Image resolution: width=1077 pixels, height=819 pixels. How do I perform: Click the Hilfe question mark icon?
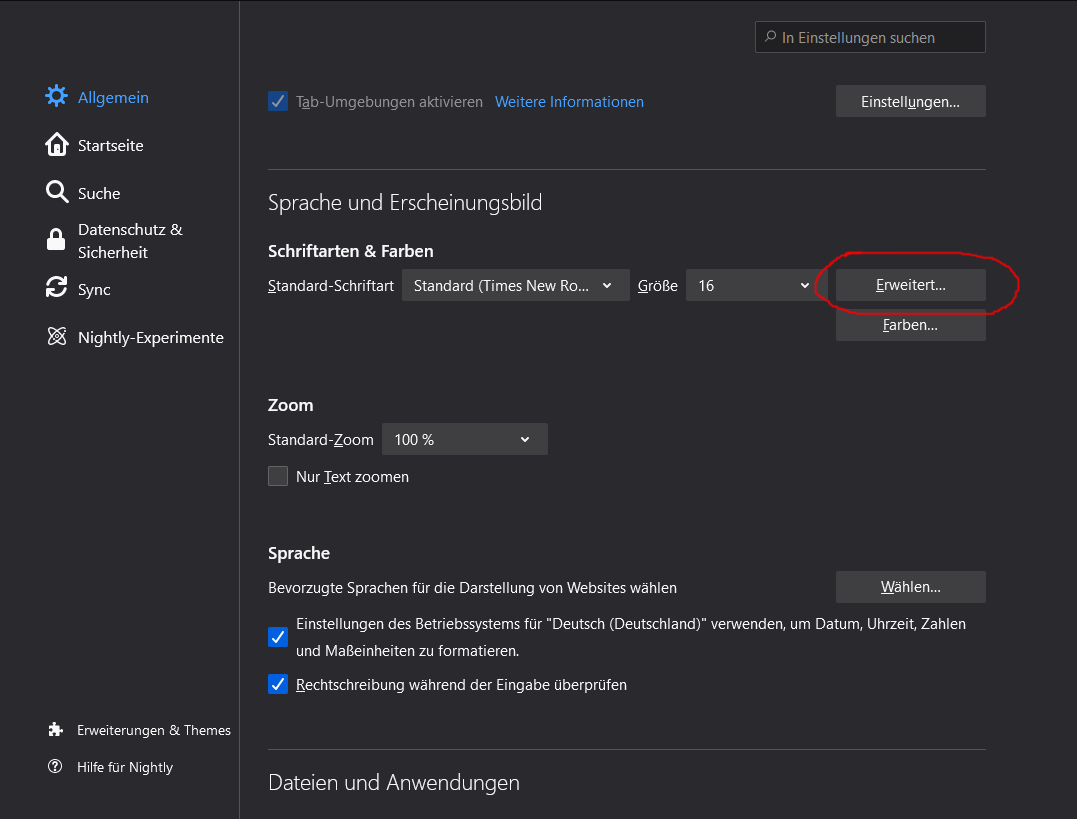pyautogui.click(x=56, y=767)
